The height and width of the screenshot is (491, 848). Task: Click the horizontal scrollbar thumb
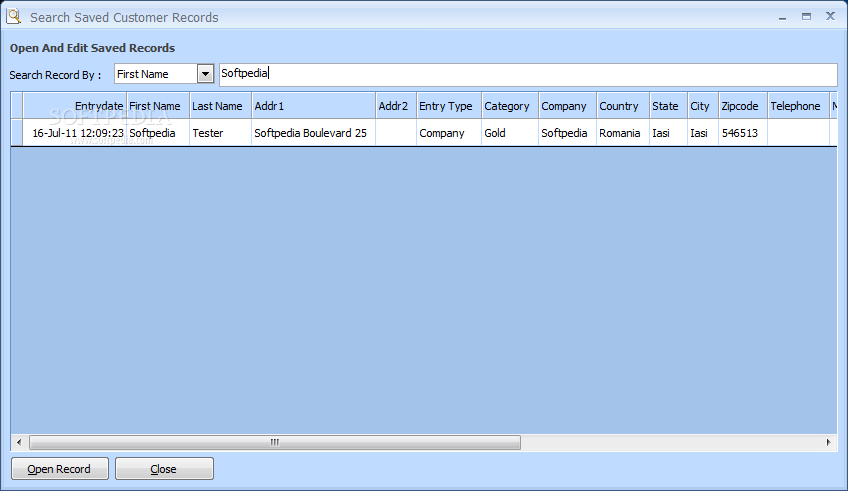(275, 442)
